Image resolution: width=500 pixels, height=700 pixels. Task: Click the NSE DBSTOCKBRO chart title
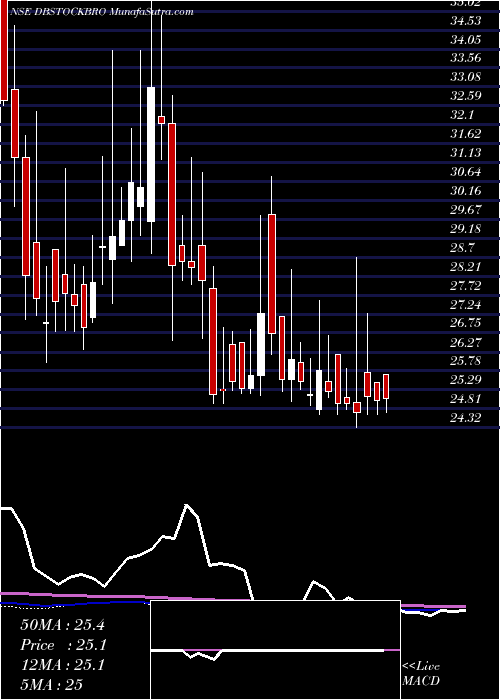(x=101, y=12)
